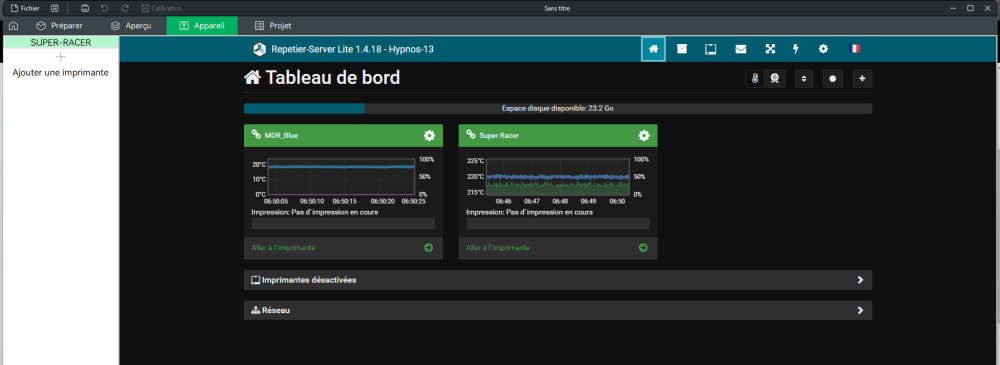The height and width of the screenshot is (365, 1000).
Task: Open the envelope messages icon
Action: [x=740, y=49]
